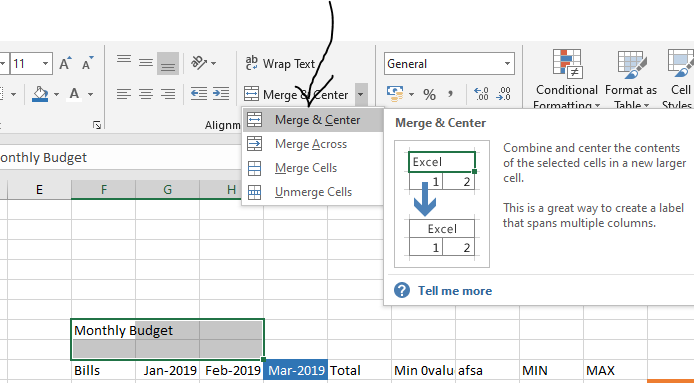Image resolution: width=694 pixels, height=383 pixels.
Task: Click Increase Indent icon
Action: tap(221, 93)
